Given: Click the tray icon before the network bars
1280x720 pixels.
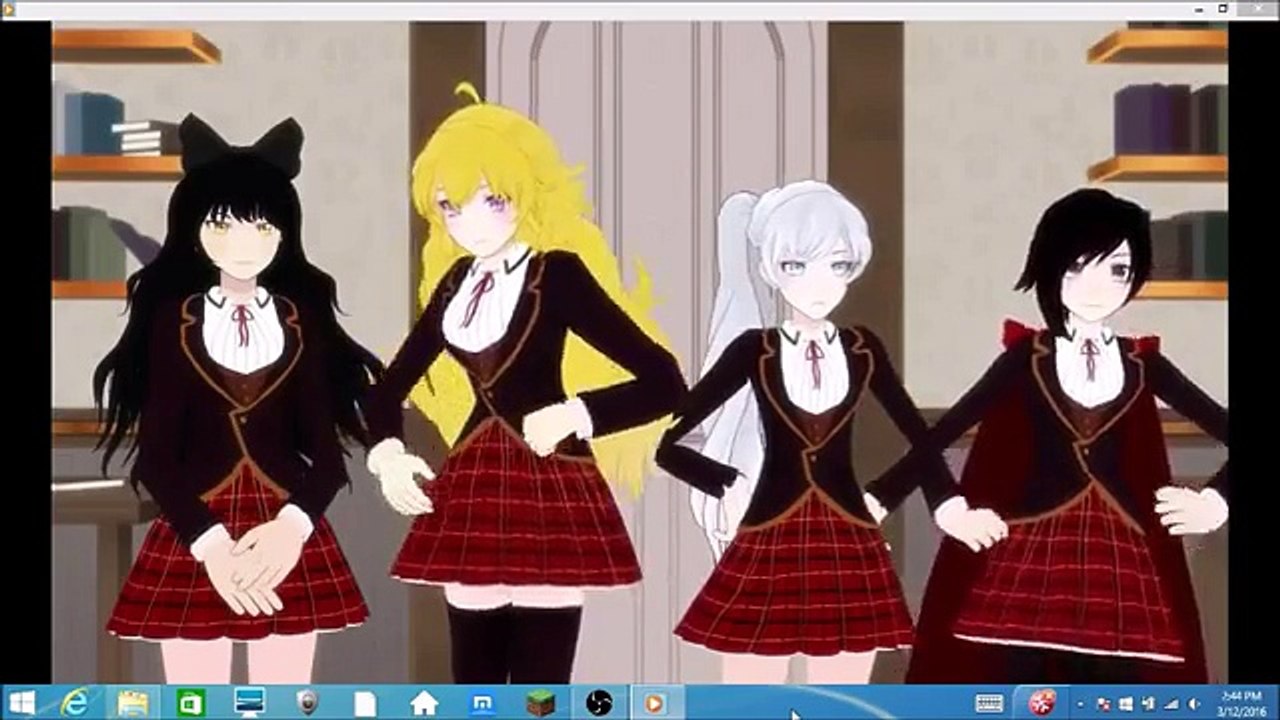Looking at the screenshot, I should pyautogui.click(x=1148, y=704).
